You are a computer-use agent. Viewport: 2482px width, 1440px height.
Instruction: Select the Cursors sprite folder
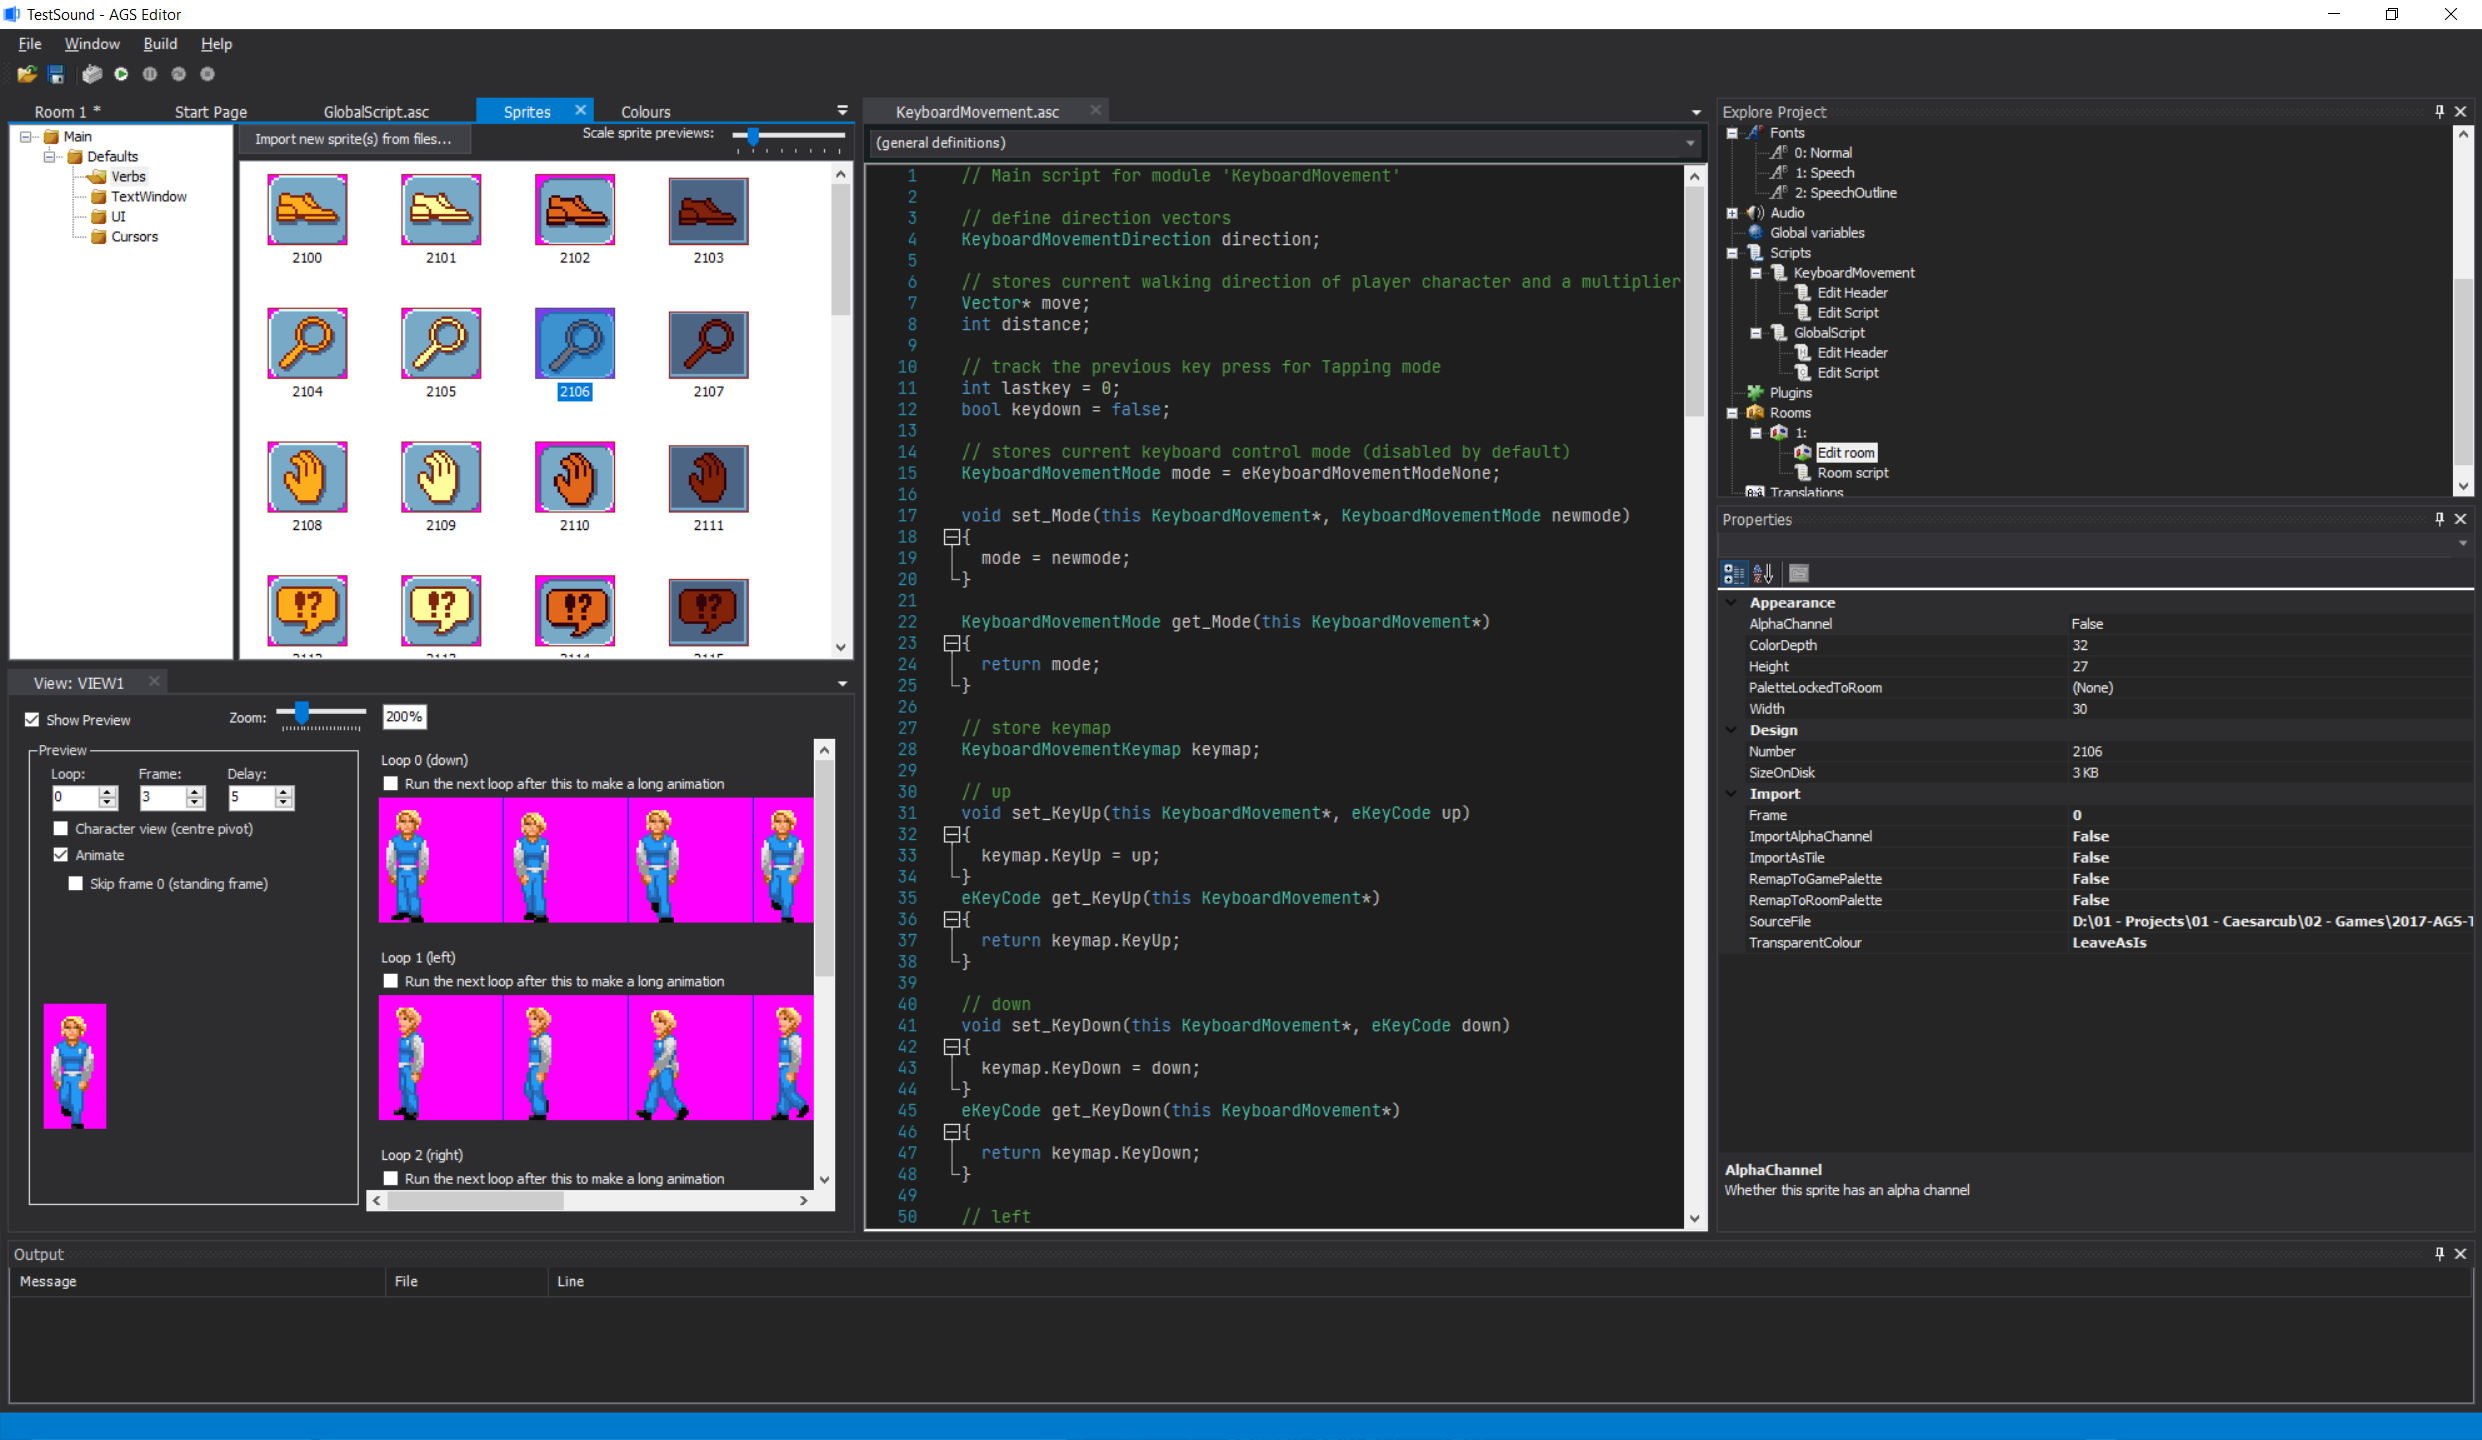tap(134, 236)
